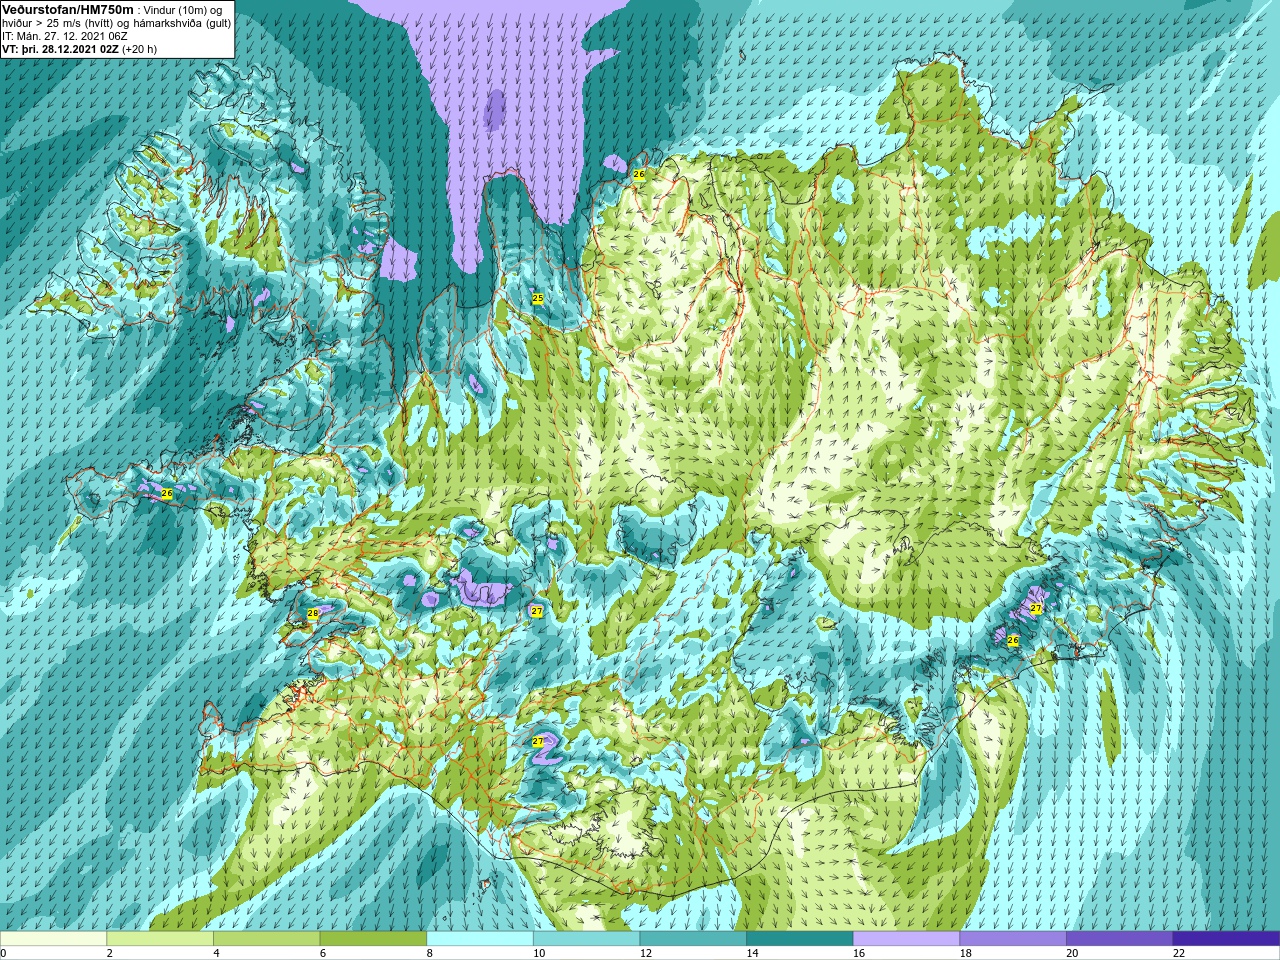This screenshot has width=1280, height=960.
Task: Click the olive green 6–8 m/s legend swatch
Action: click(373, 939)
